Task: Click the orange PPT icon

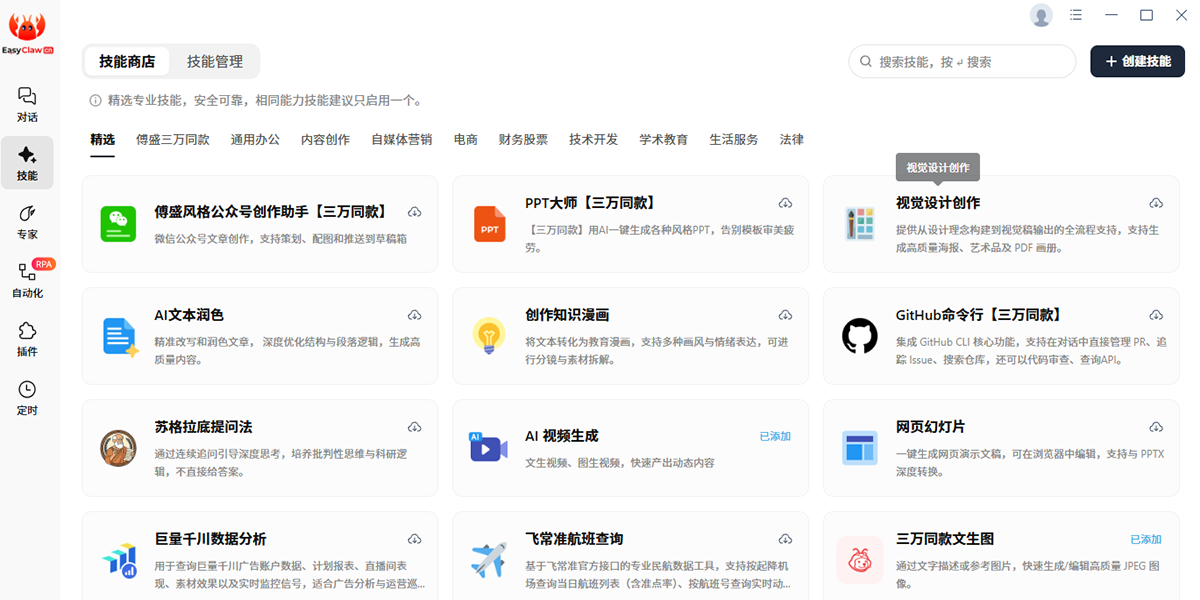Action: pos(490,224)
